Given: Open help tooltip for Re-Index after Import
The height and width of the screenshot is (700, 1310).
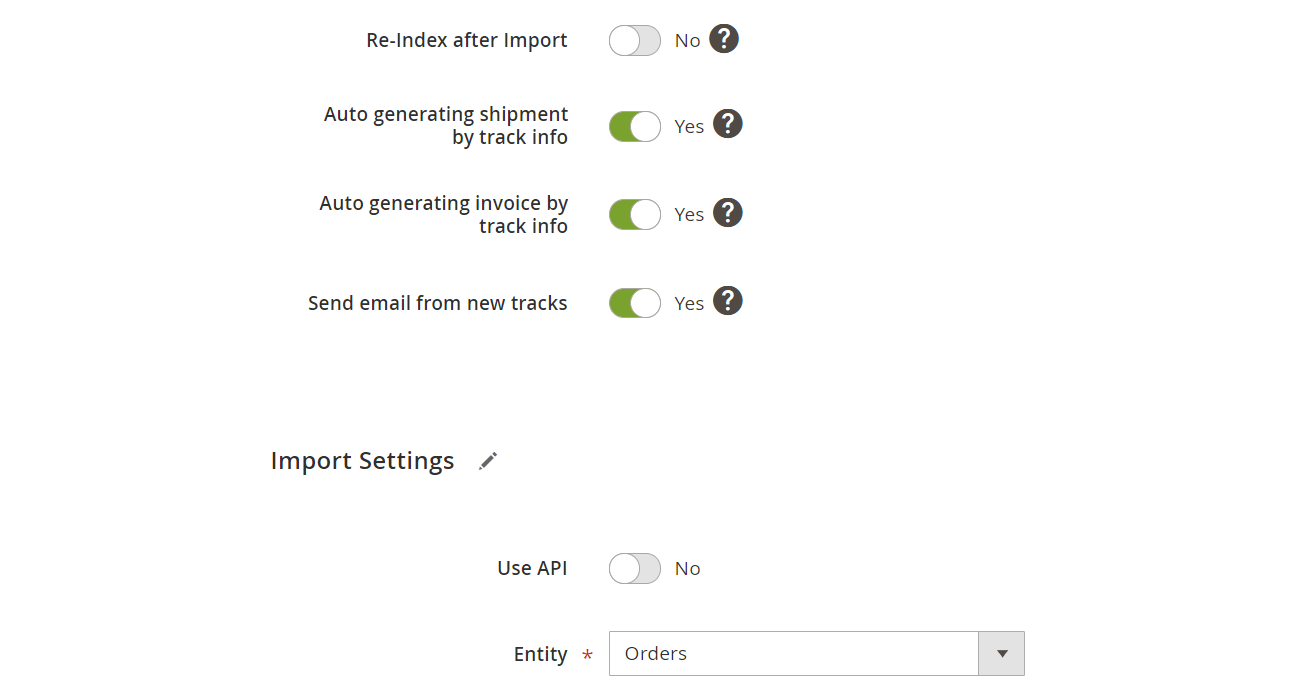Looking at the screenshot, I should click(x=724, y=39).
